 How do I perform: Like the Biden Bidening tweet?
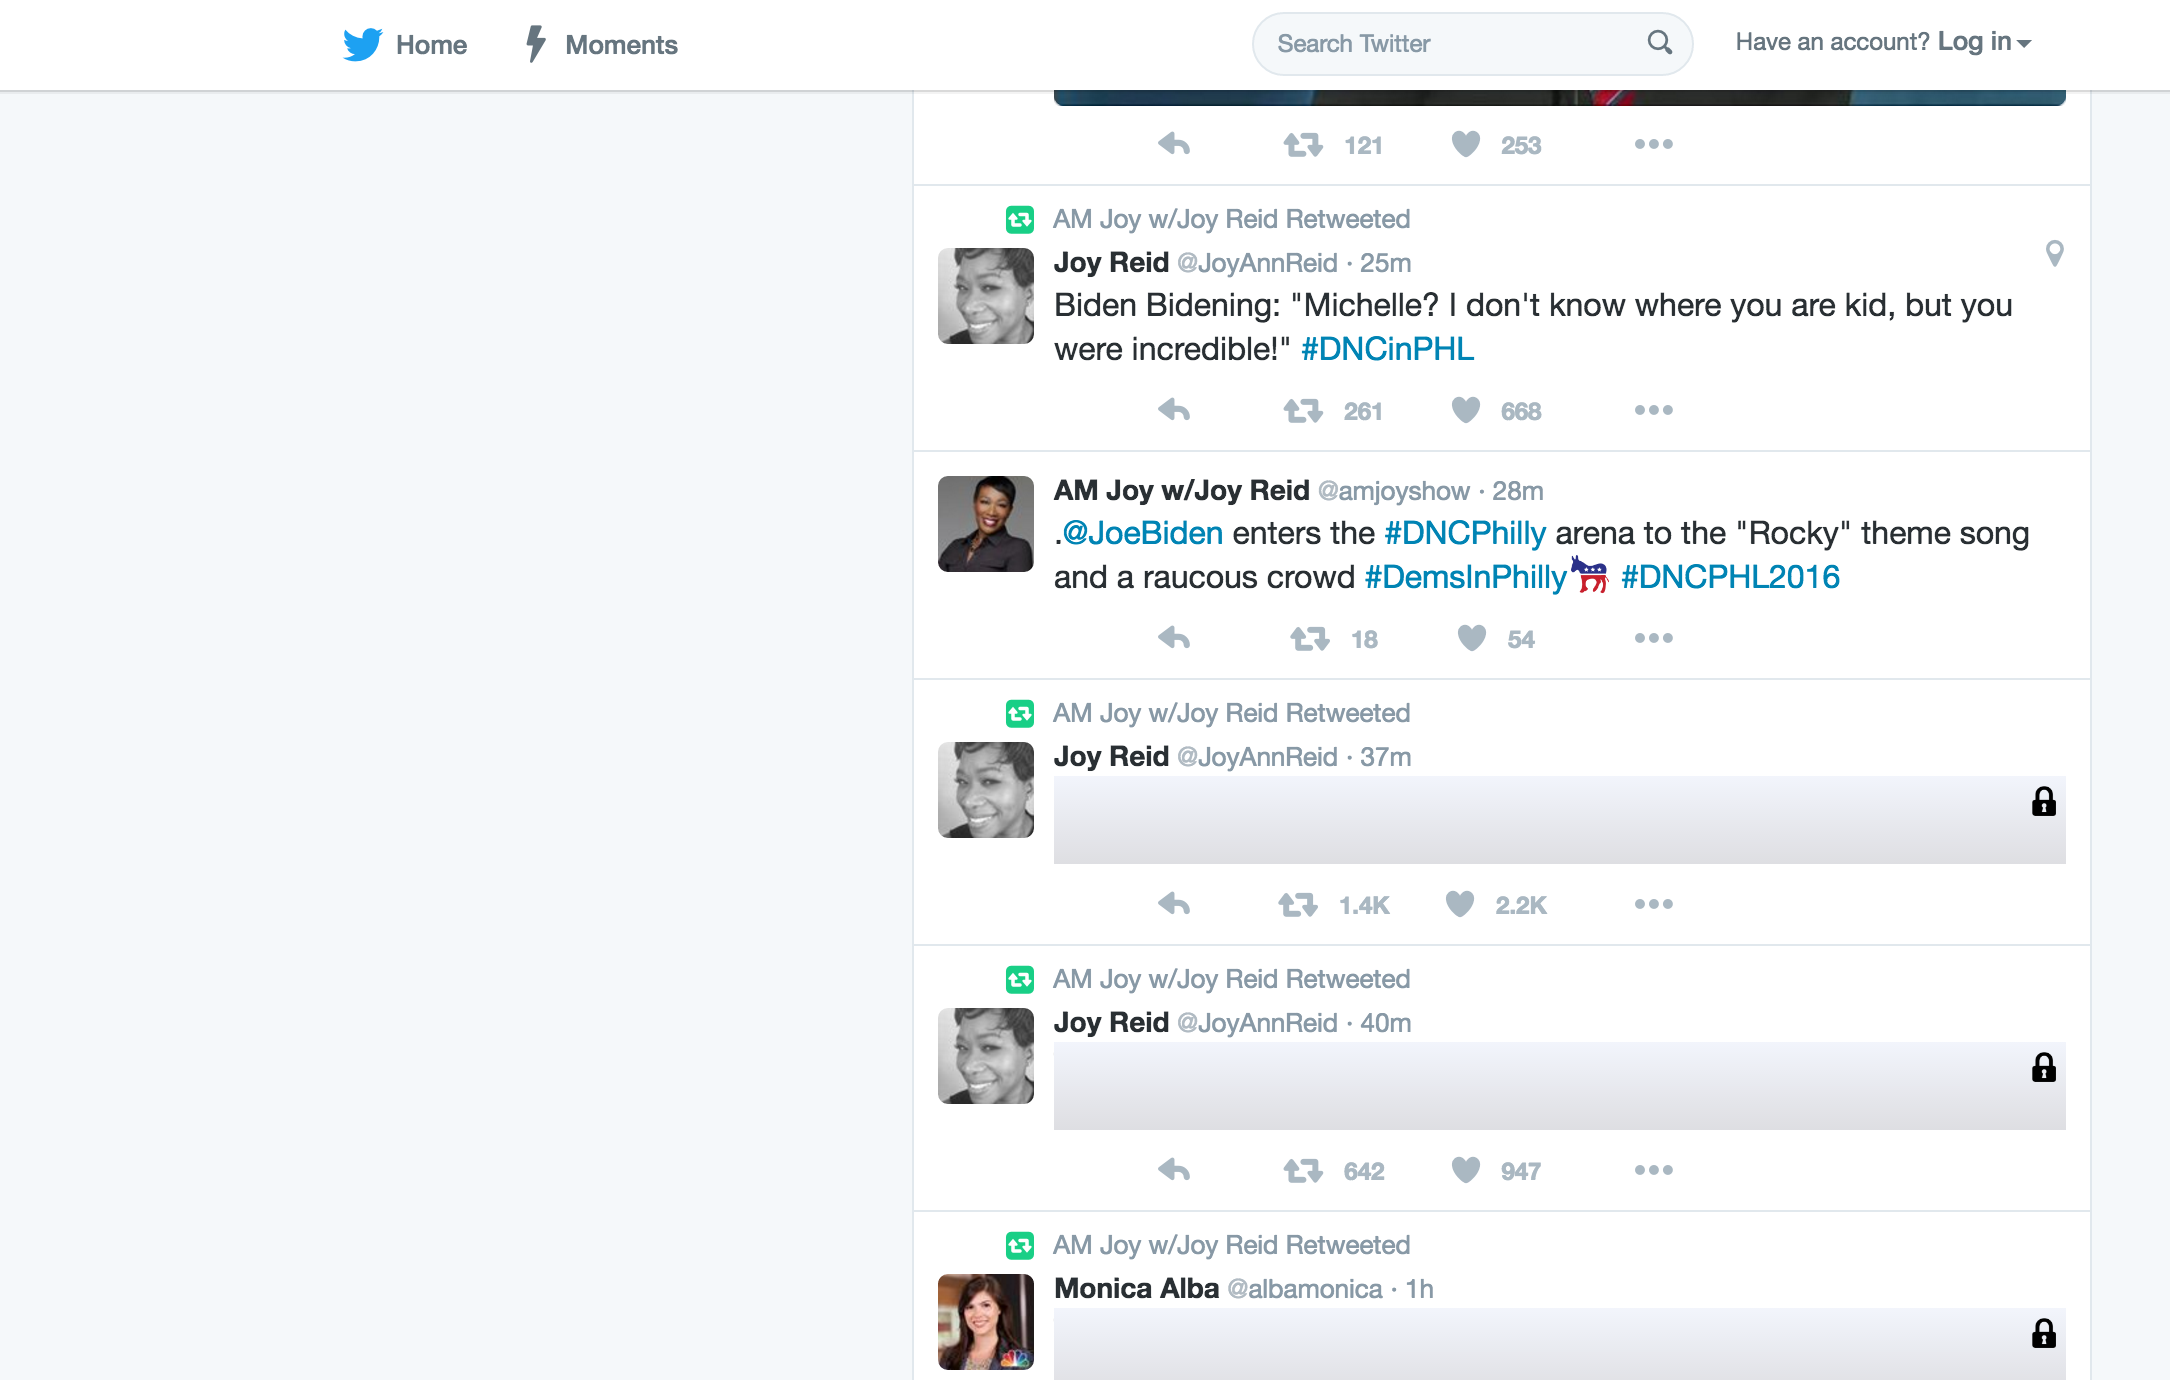click(1466, 410)
